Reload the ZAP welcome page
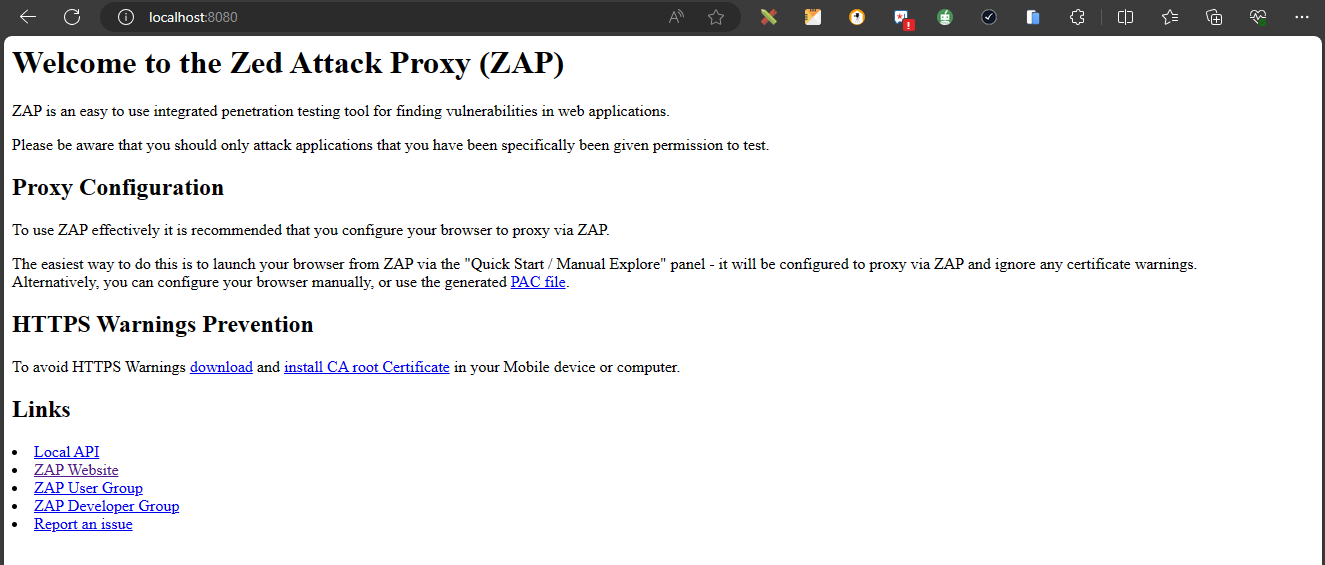1325x565 pixels. 72,17
